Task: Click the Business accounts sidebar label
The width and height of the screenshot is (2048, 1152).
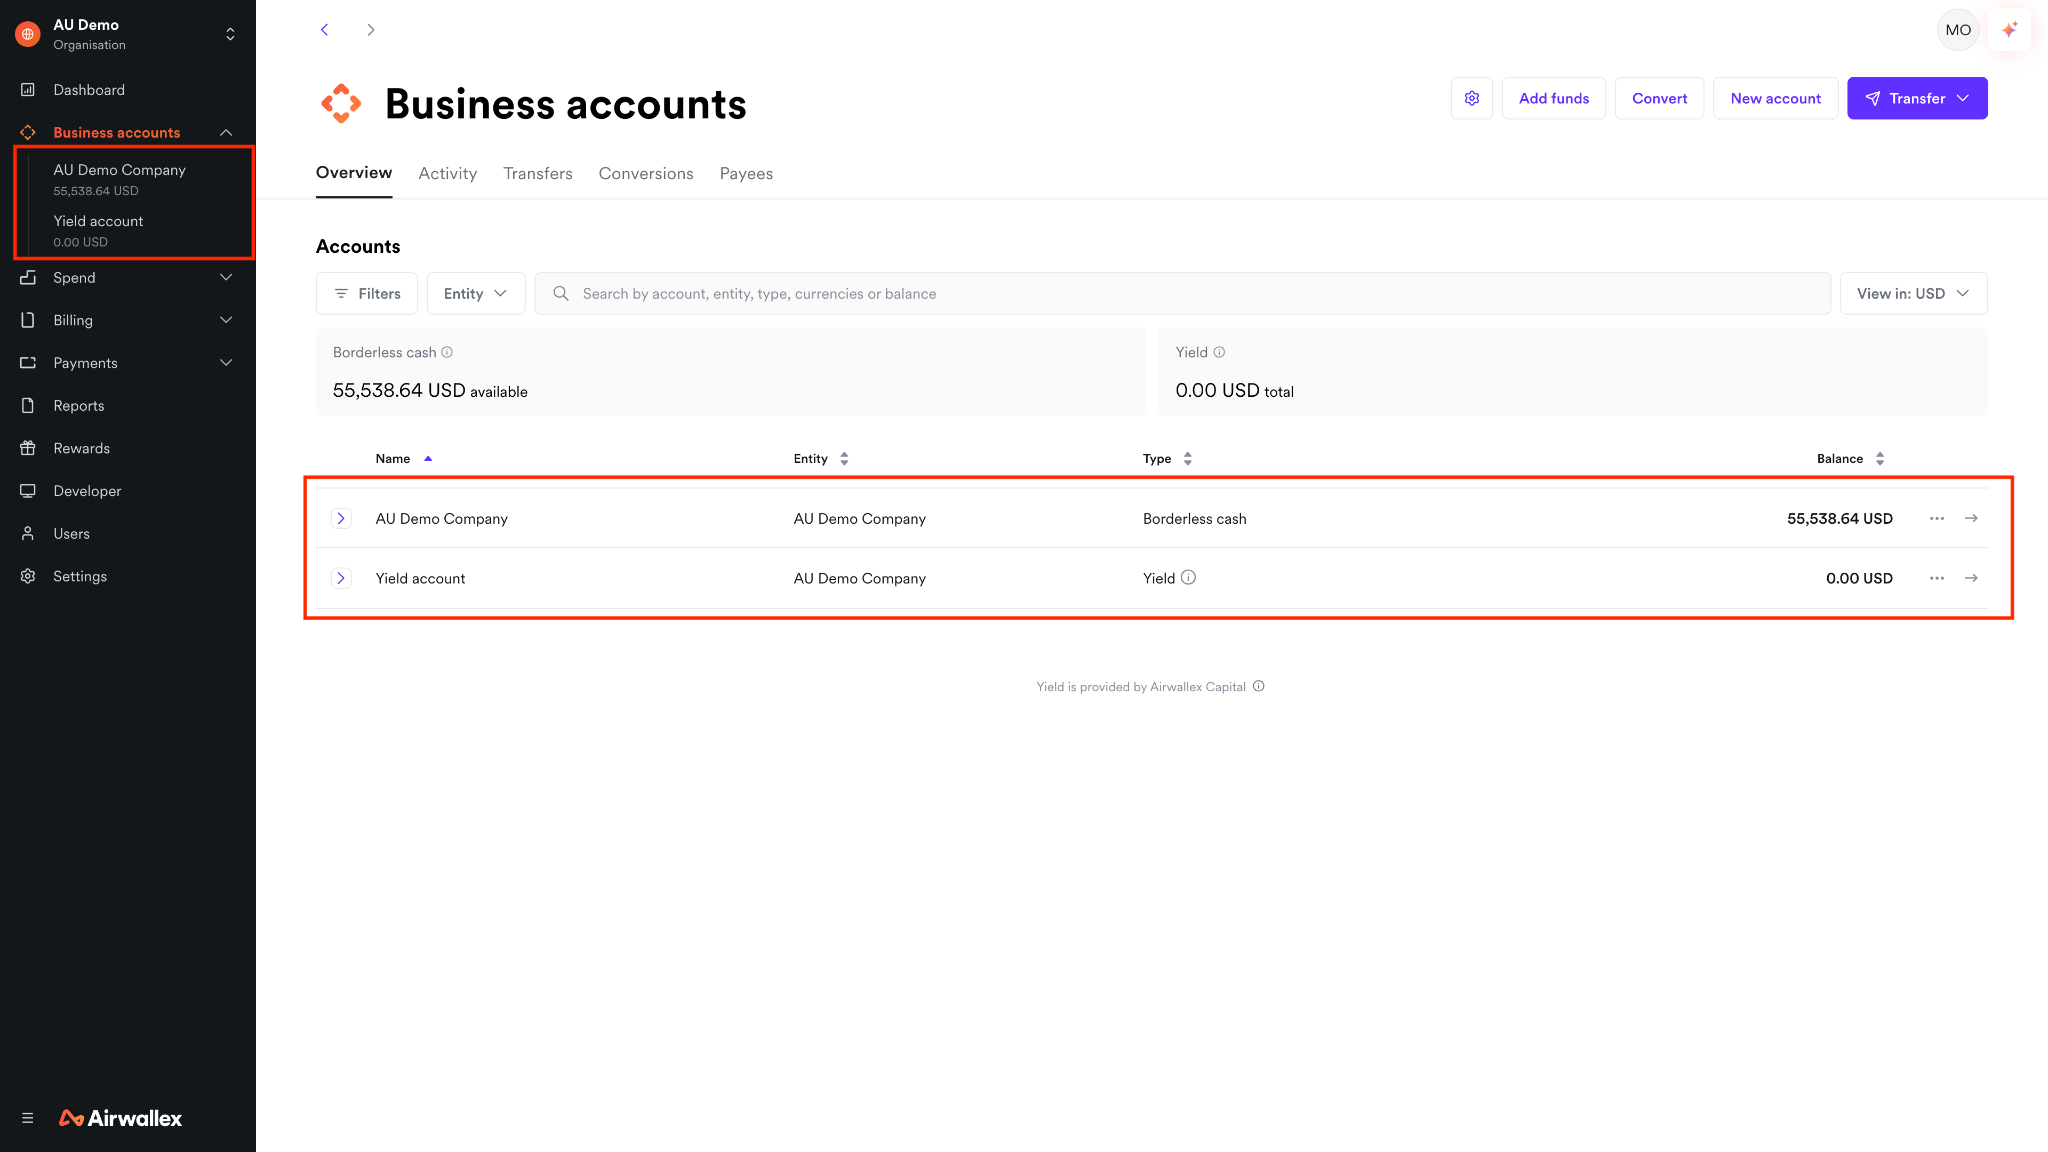Action: [x=117, y=133]
